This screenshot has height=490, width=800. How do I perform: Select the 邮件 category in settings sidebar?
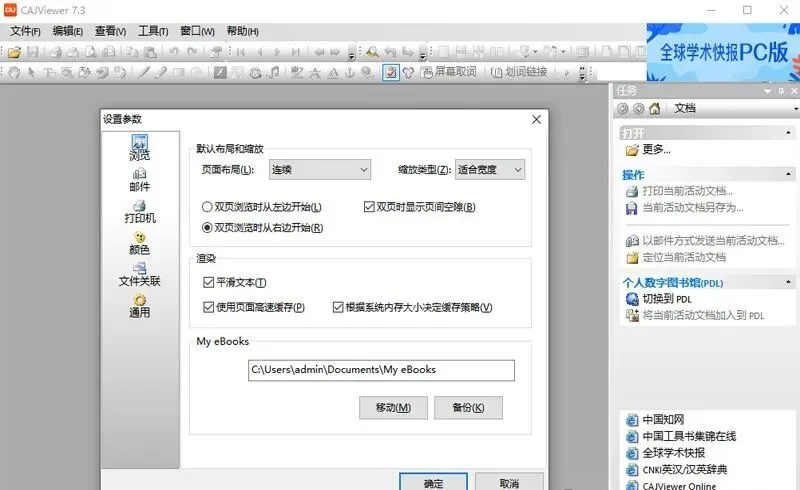(140, 180)
